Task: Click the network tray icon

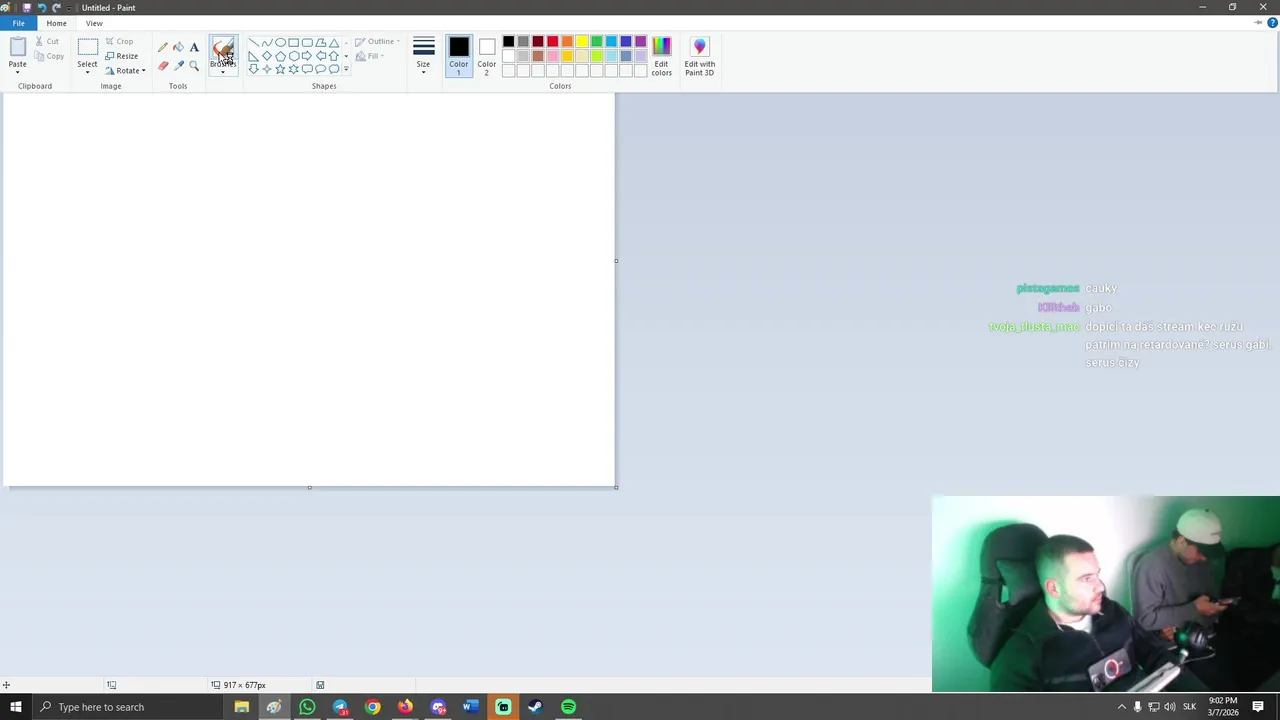Action: tap(1153, 707)
